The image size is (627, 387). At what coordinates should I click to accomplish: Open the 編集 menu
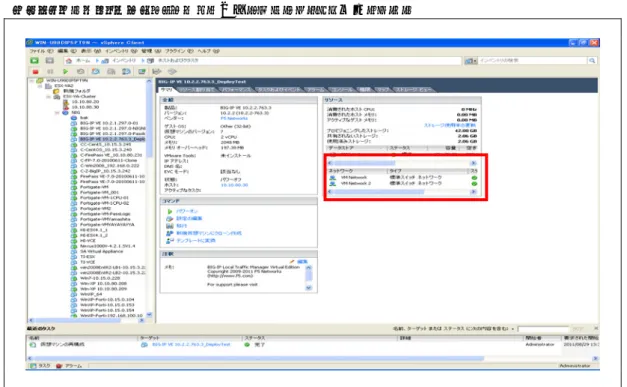[67, 51]
